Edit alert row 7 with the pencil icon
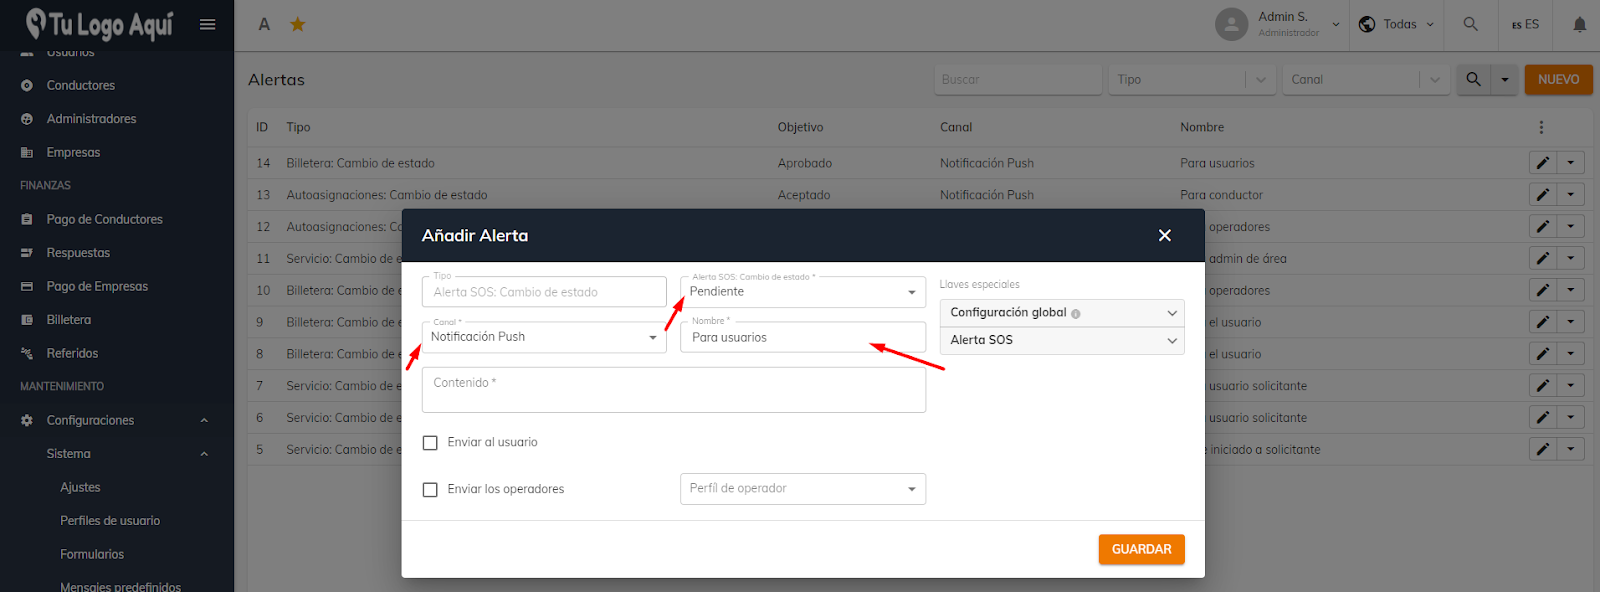 1543,385
